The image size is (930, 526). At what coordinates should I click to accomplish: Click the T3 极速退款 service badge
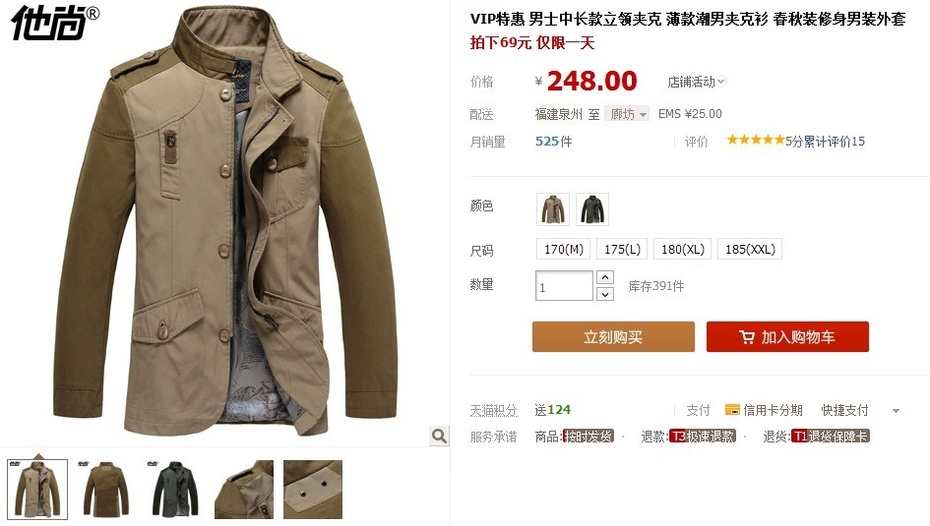[x=702, y=436]
